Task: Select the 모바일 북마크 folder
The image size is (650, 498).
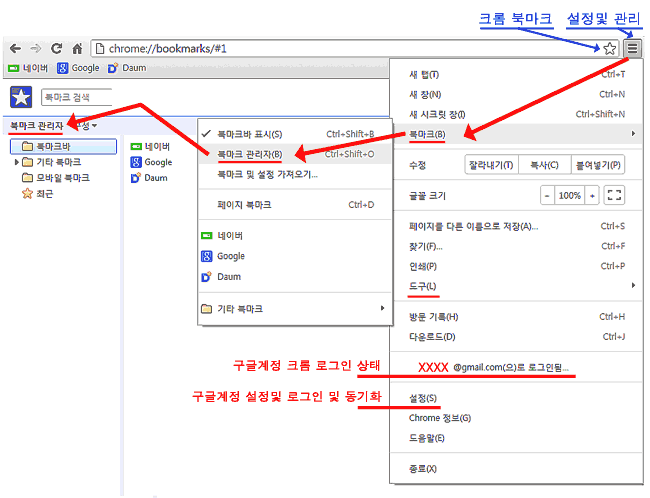Action: (x=56, y=178)
